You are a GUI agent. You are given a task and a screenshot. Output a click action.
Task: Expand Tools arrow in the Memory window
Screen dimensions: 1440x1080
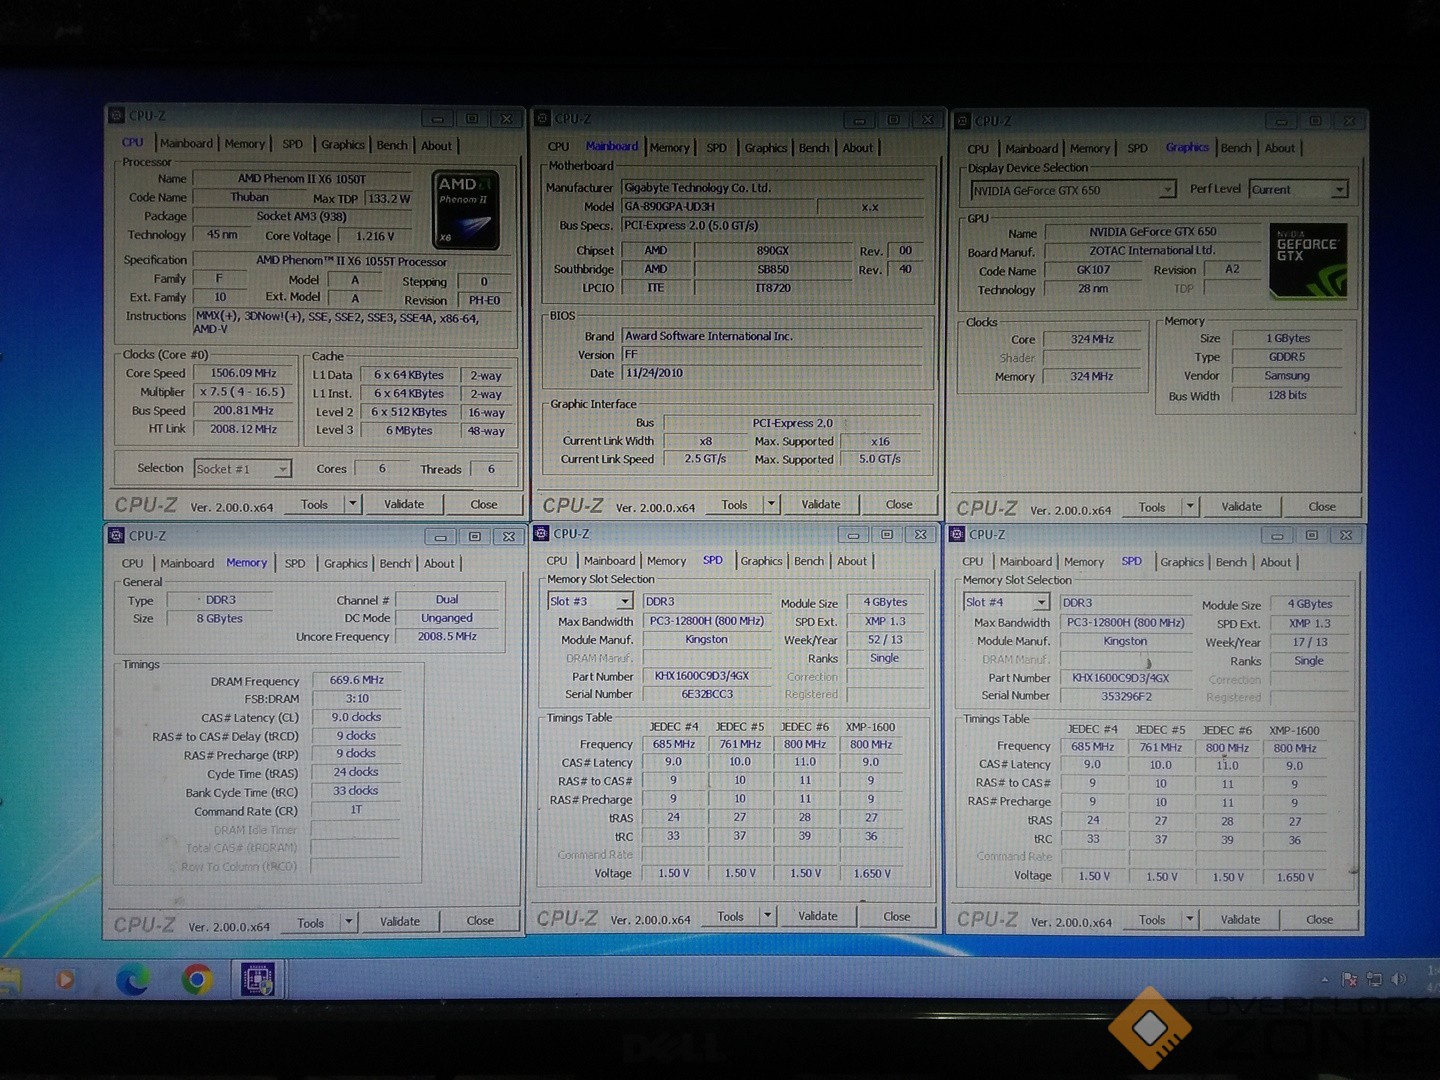[348, 921]
